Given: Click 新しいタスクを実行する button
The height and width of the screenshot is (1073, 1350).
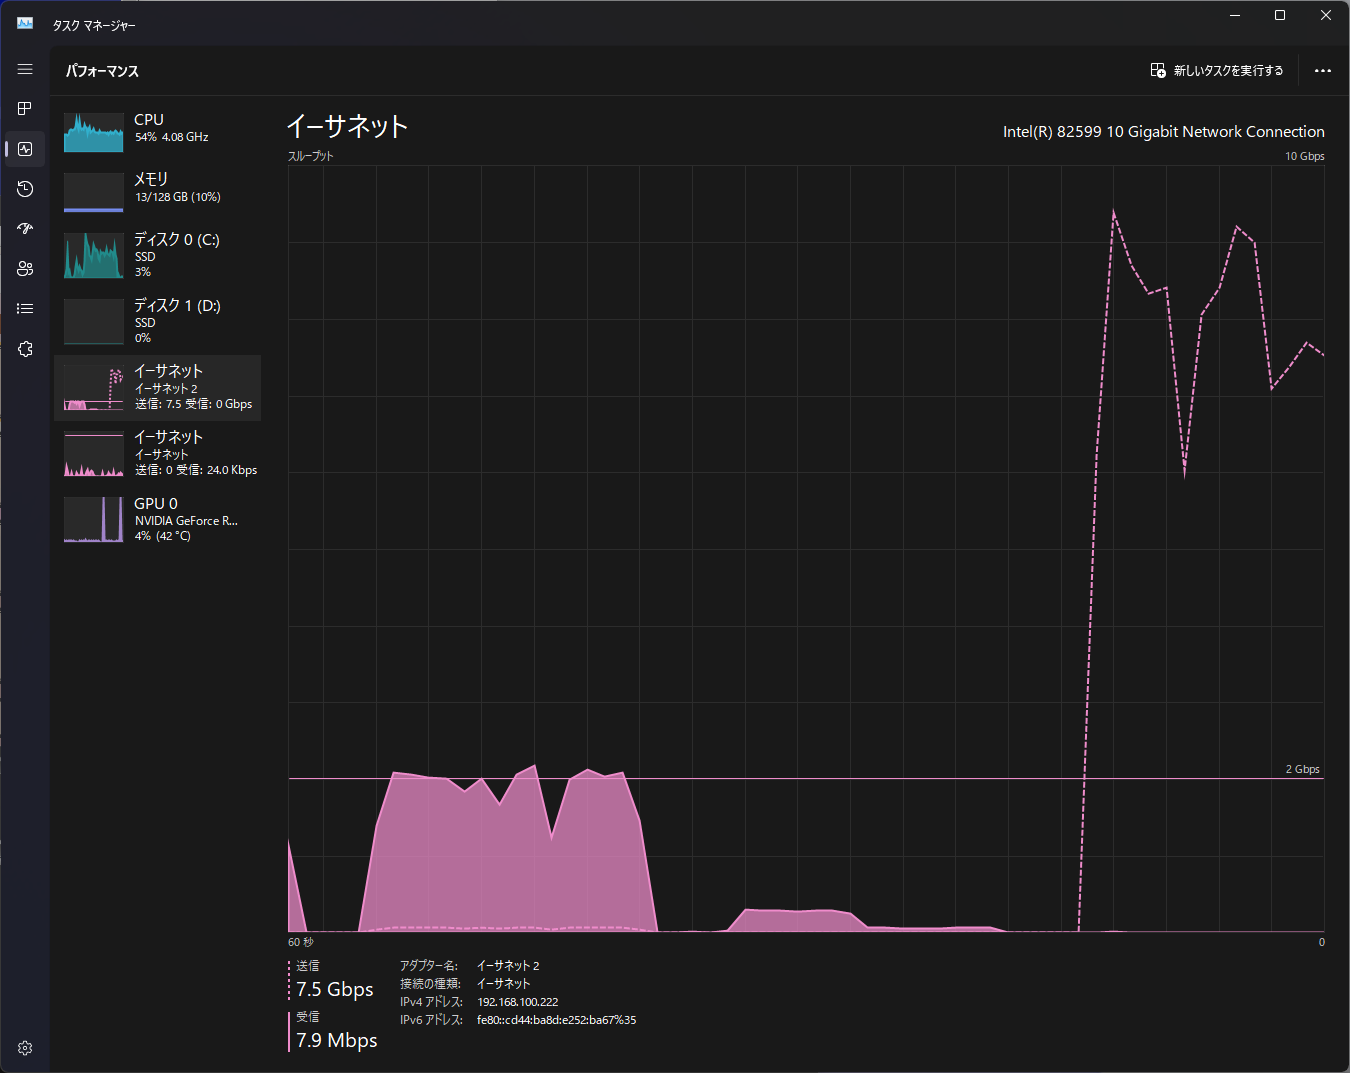Looking at the screenshot, I should tap(1217, 71).
